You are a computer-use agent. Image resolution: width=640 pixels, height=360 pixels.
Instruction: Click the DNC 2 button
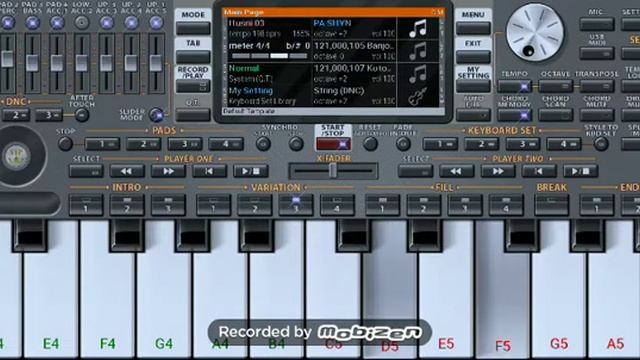click(x=16, y=116)
